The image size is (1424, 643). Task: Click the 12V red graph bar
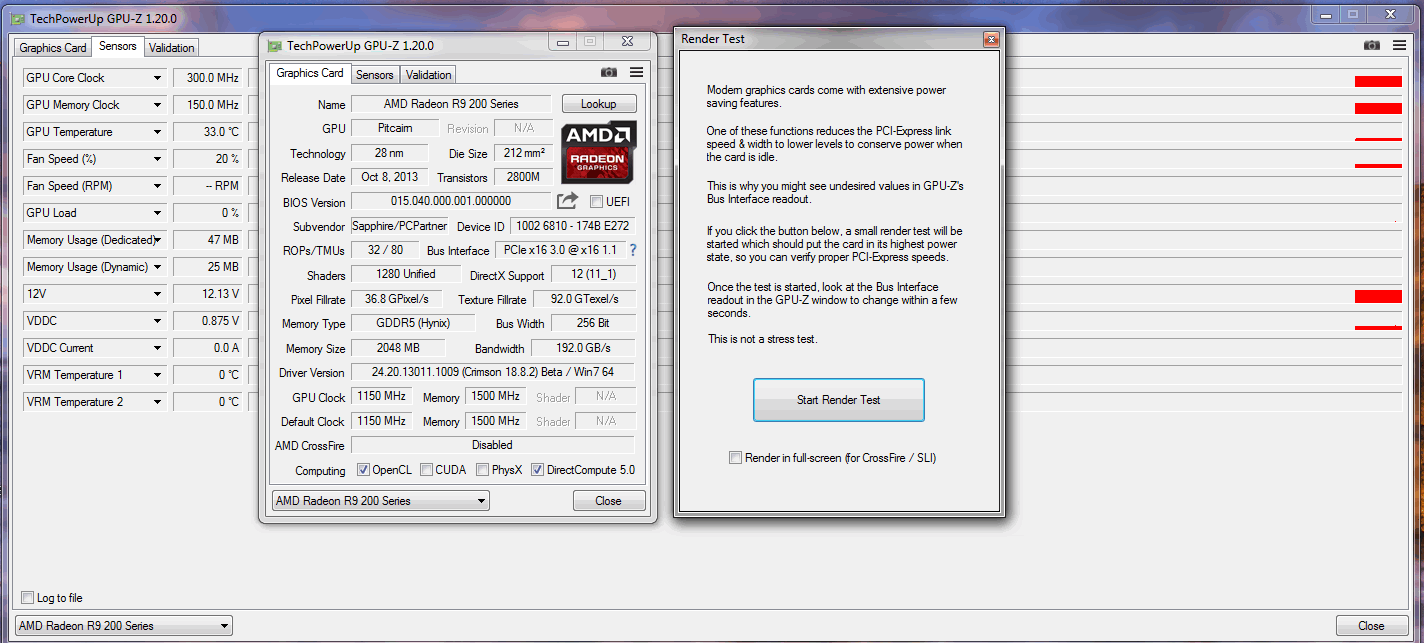point(1378,296)
